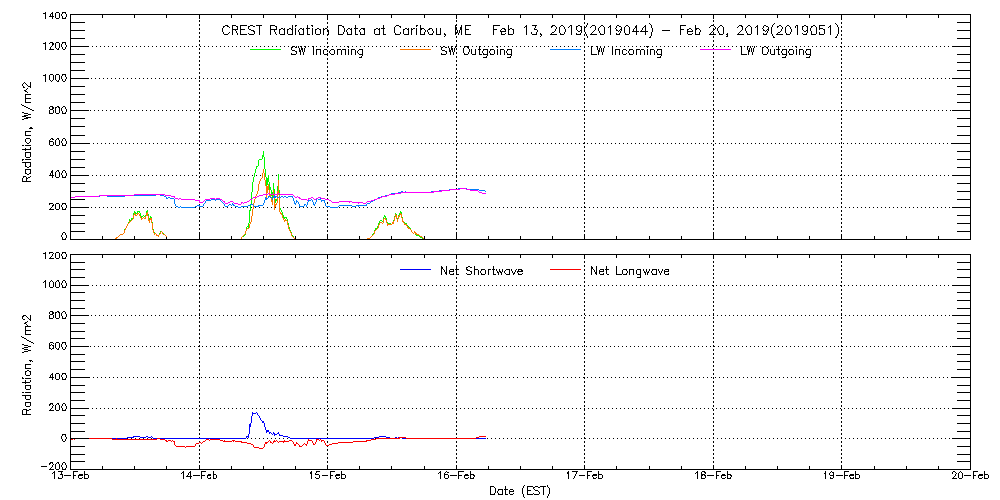1000x500 pixels.
Task: Click the top chart Radiation W/m^2 axis title
Action: tap(28, 128)
